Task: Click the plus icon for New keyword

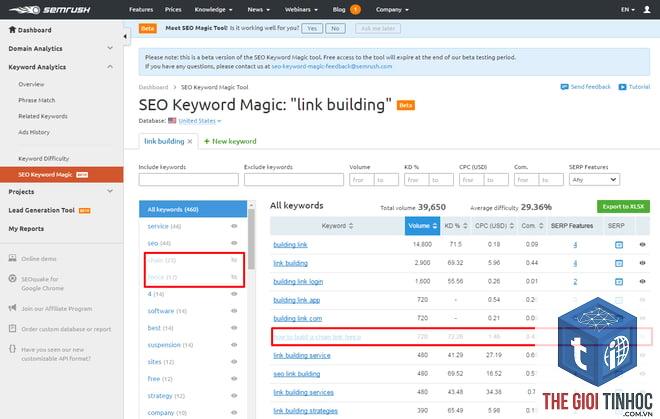Action: tap(207, 141)
